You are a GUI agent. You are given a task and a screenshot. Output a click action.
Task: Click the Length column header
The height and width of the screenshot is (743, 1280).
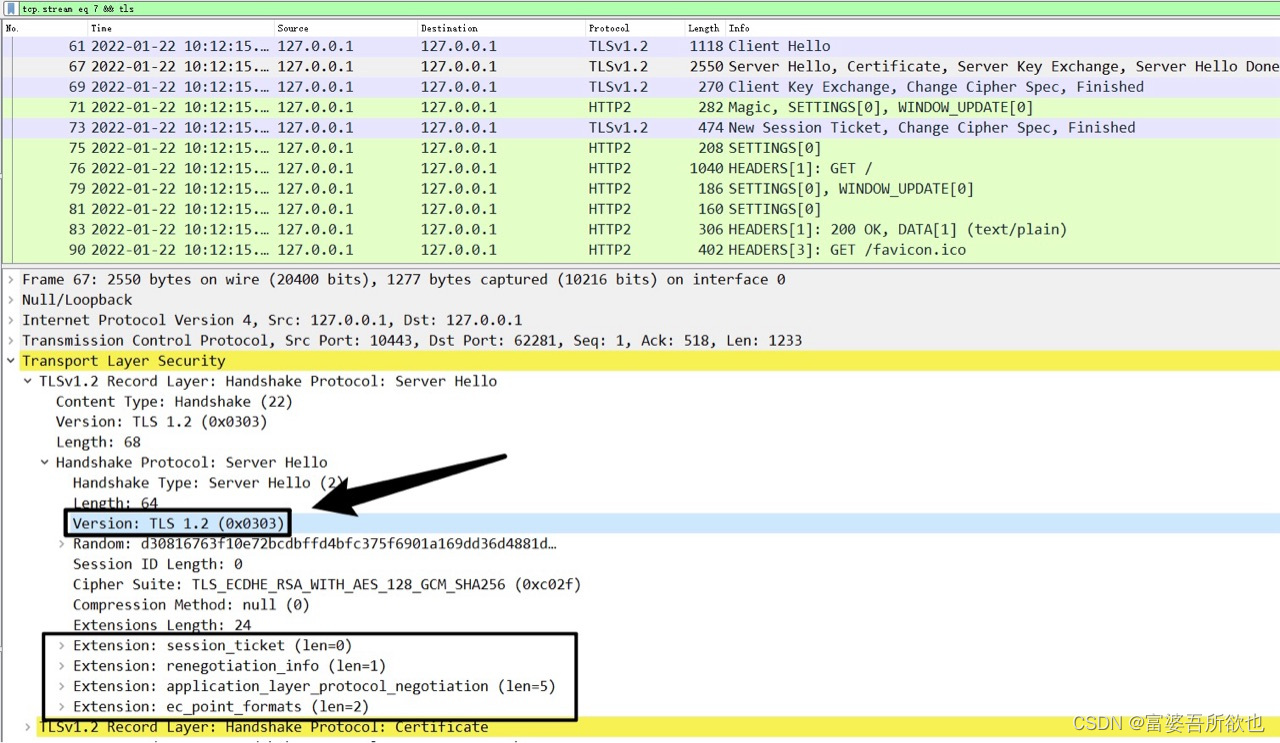[x=703, y=28]
